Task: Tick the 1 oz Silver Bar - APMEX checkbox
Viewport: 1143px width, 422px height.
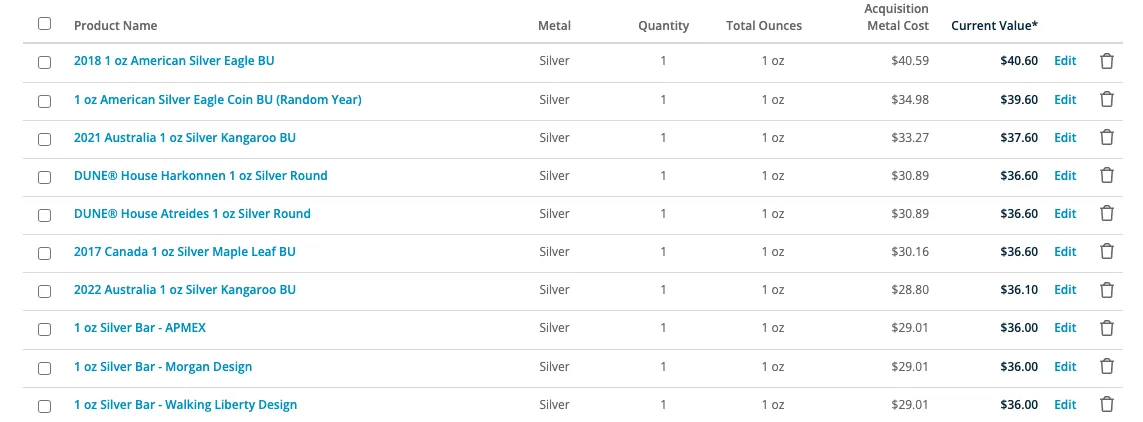Action: tap(44, 329)
